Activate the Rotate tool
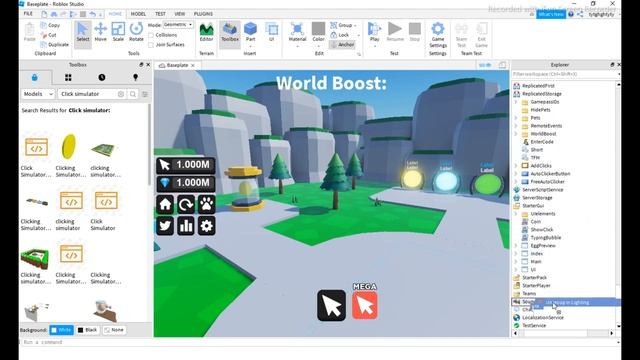 click(x=136, y=32)
